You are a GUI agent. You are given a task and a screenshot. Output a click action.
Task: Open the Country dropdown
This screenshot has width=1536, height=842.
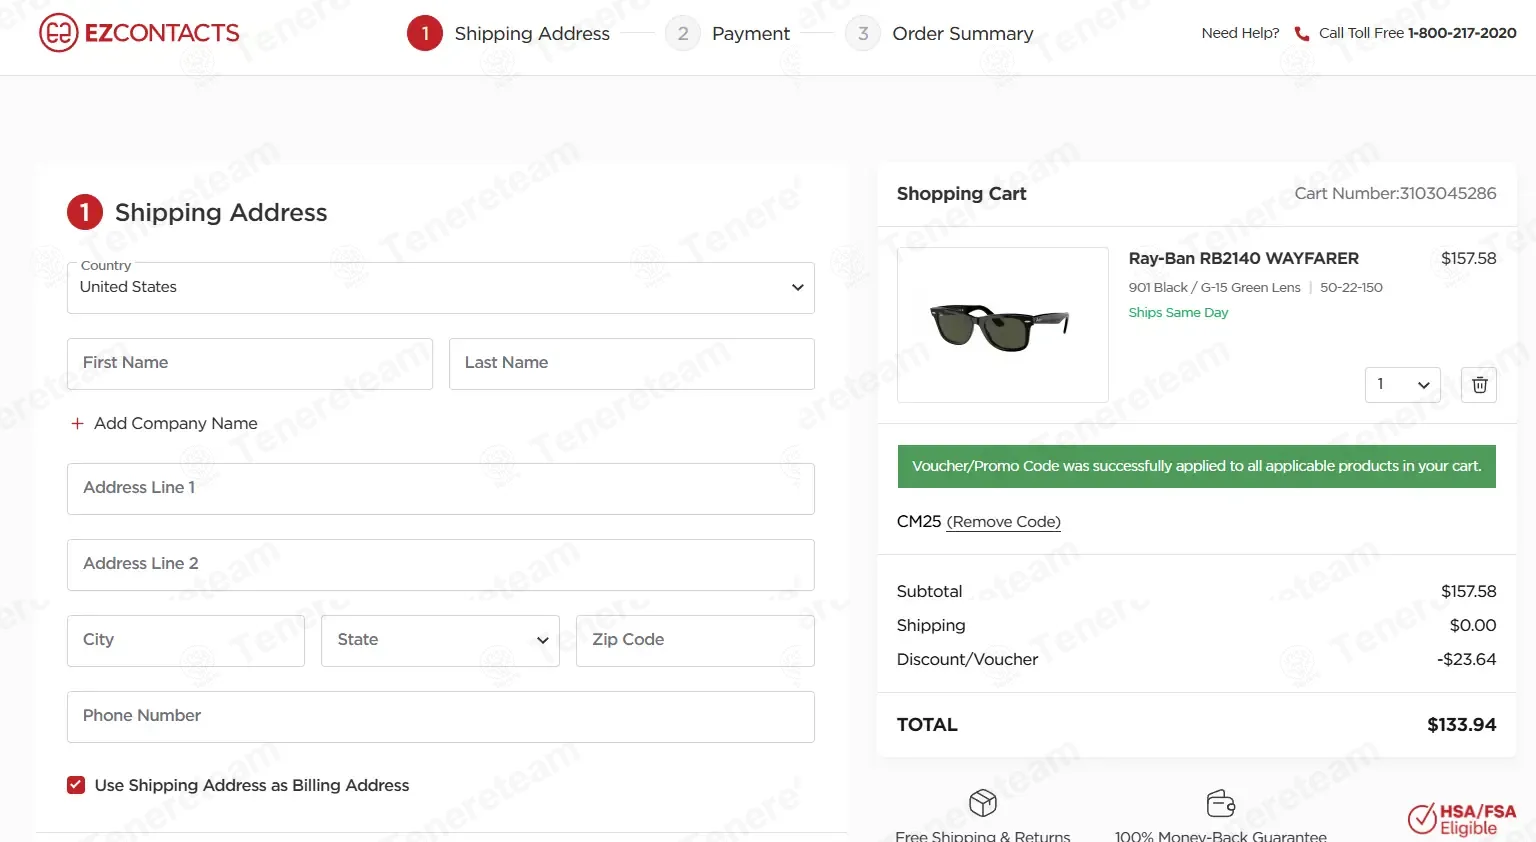click(x=441, y=288)
